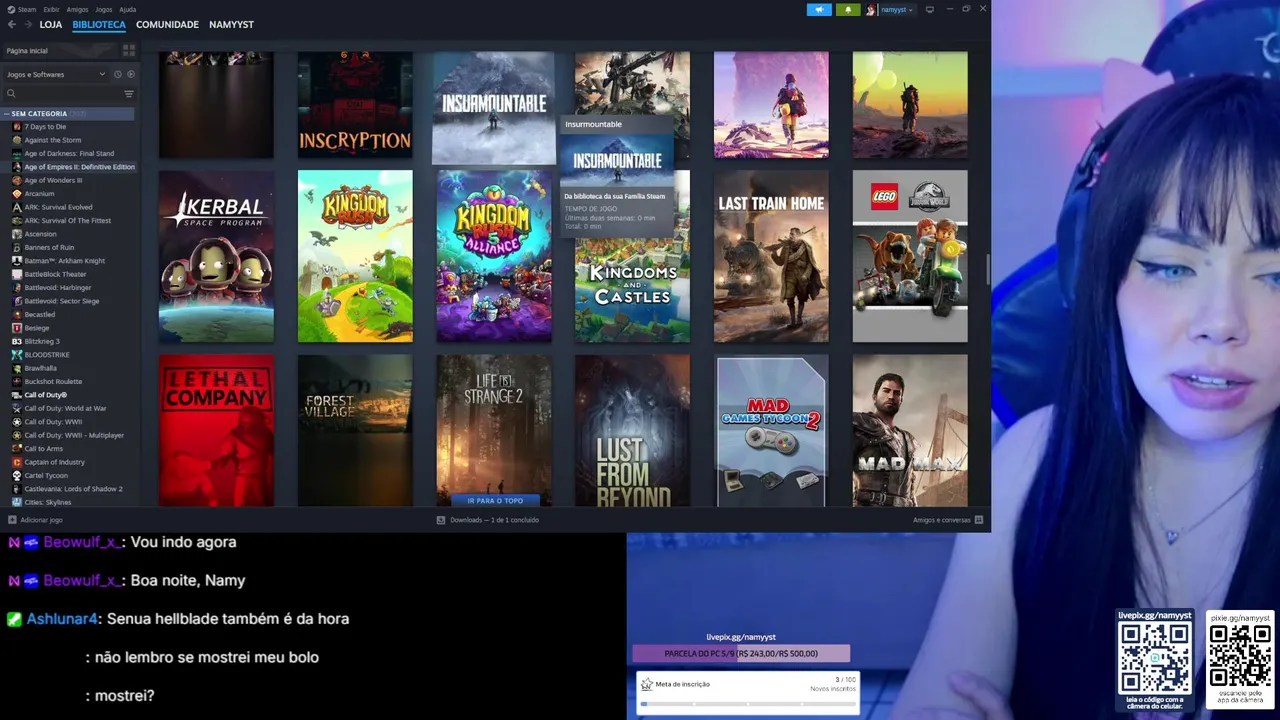Select Call of Duty® in sidebar
This screenshot has width=1280, height=720.
(45, 395)
